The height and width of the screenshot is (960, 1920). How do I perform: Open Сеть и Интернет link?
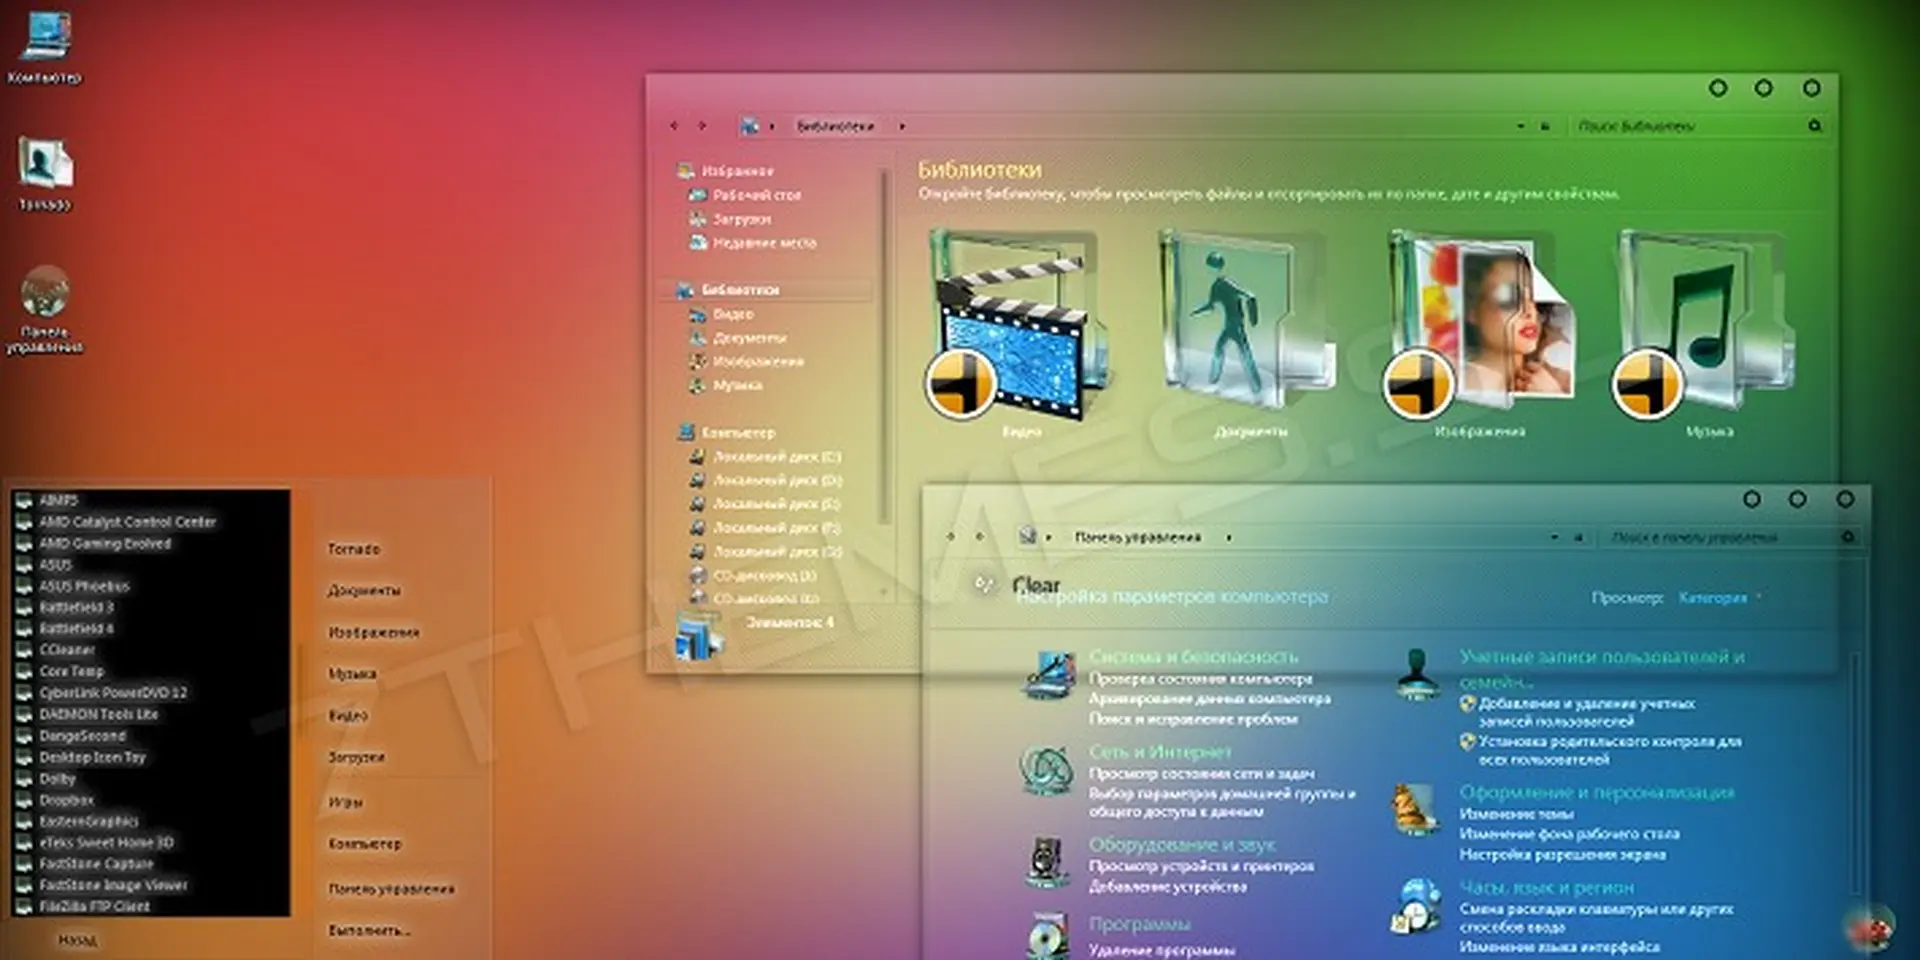click(x=1160, y=752)
